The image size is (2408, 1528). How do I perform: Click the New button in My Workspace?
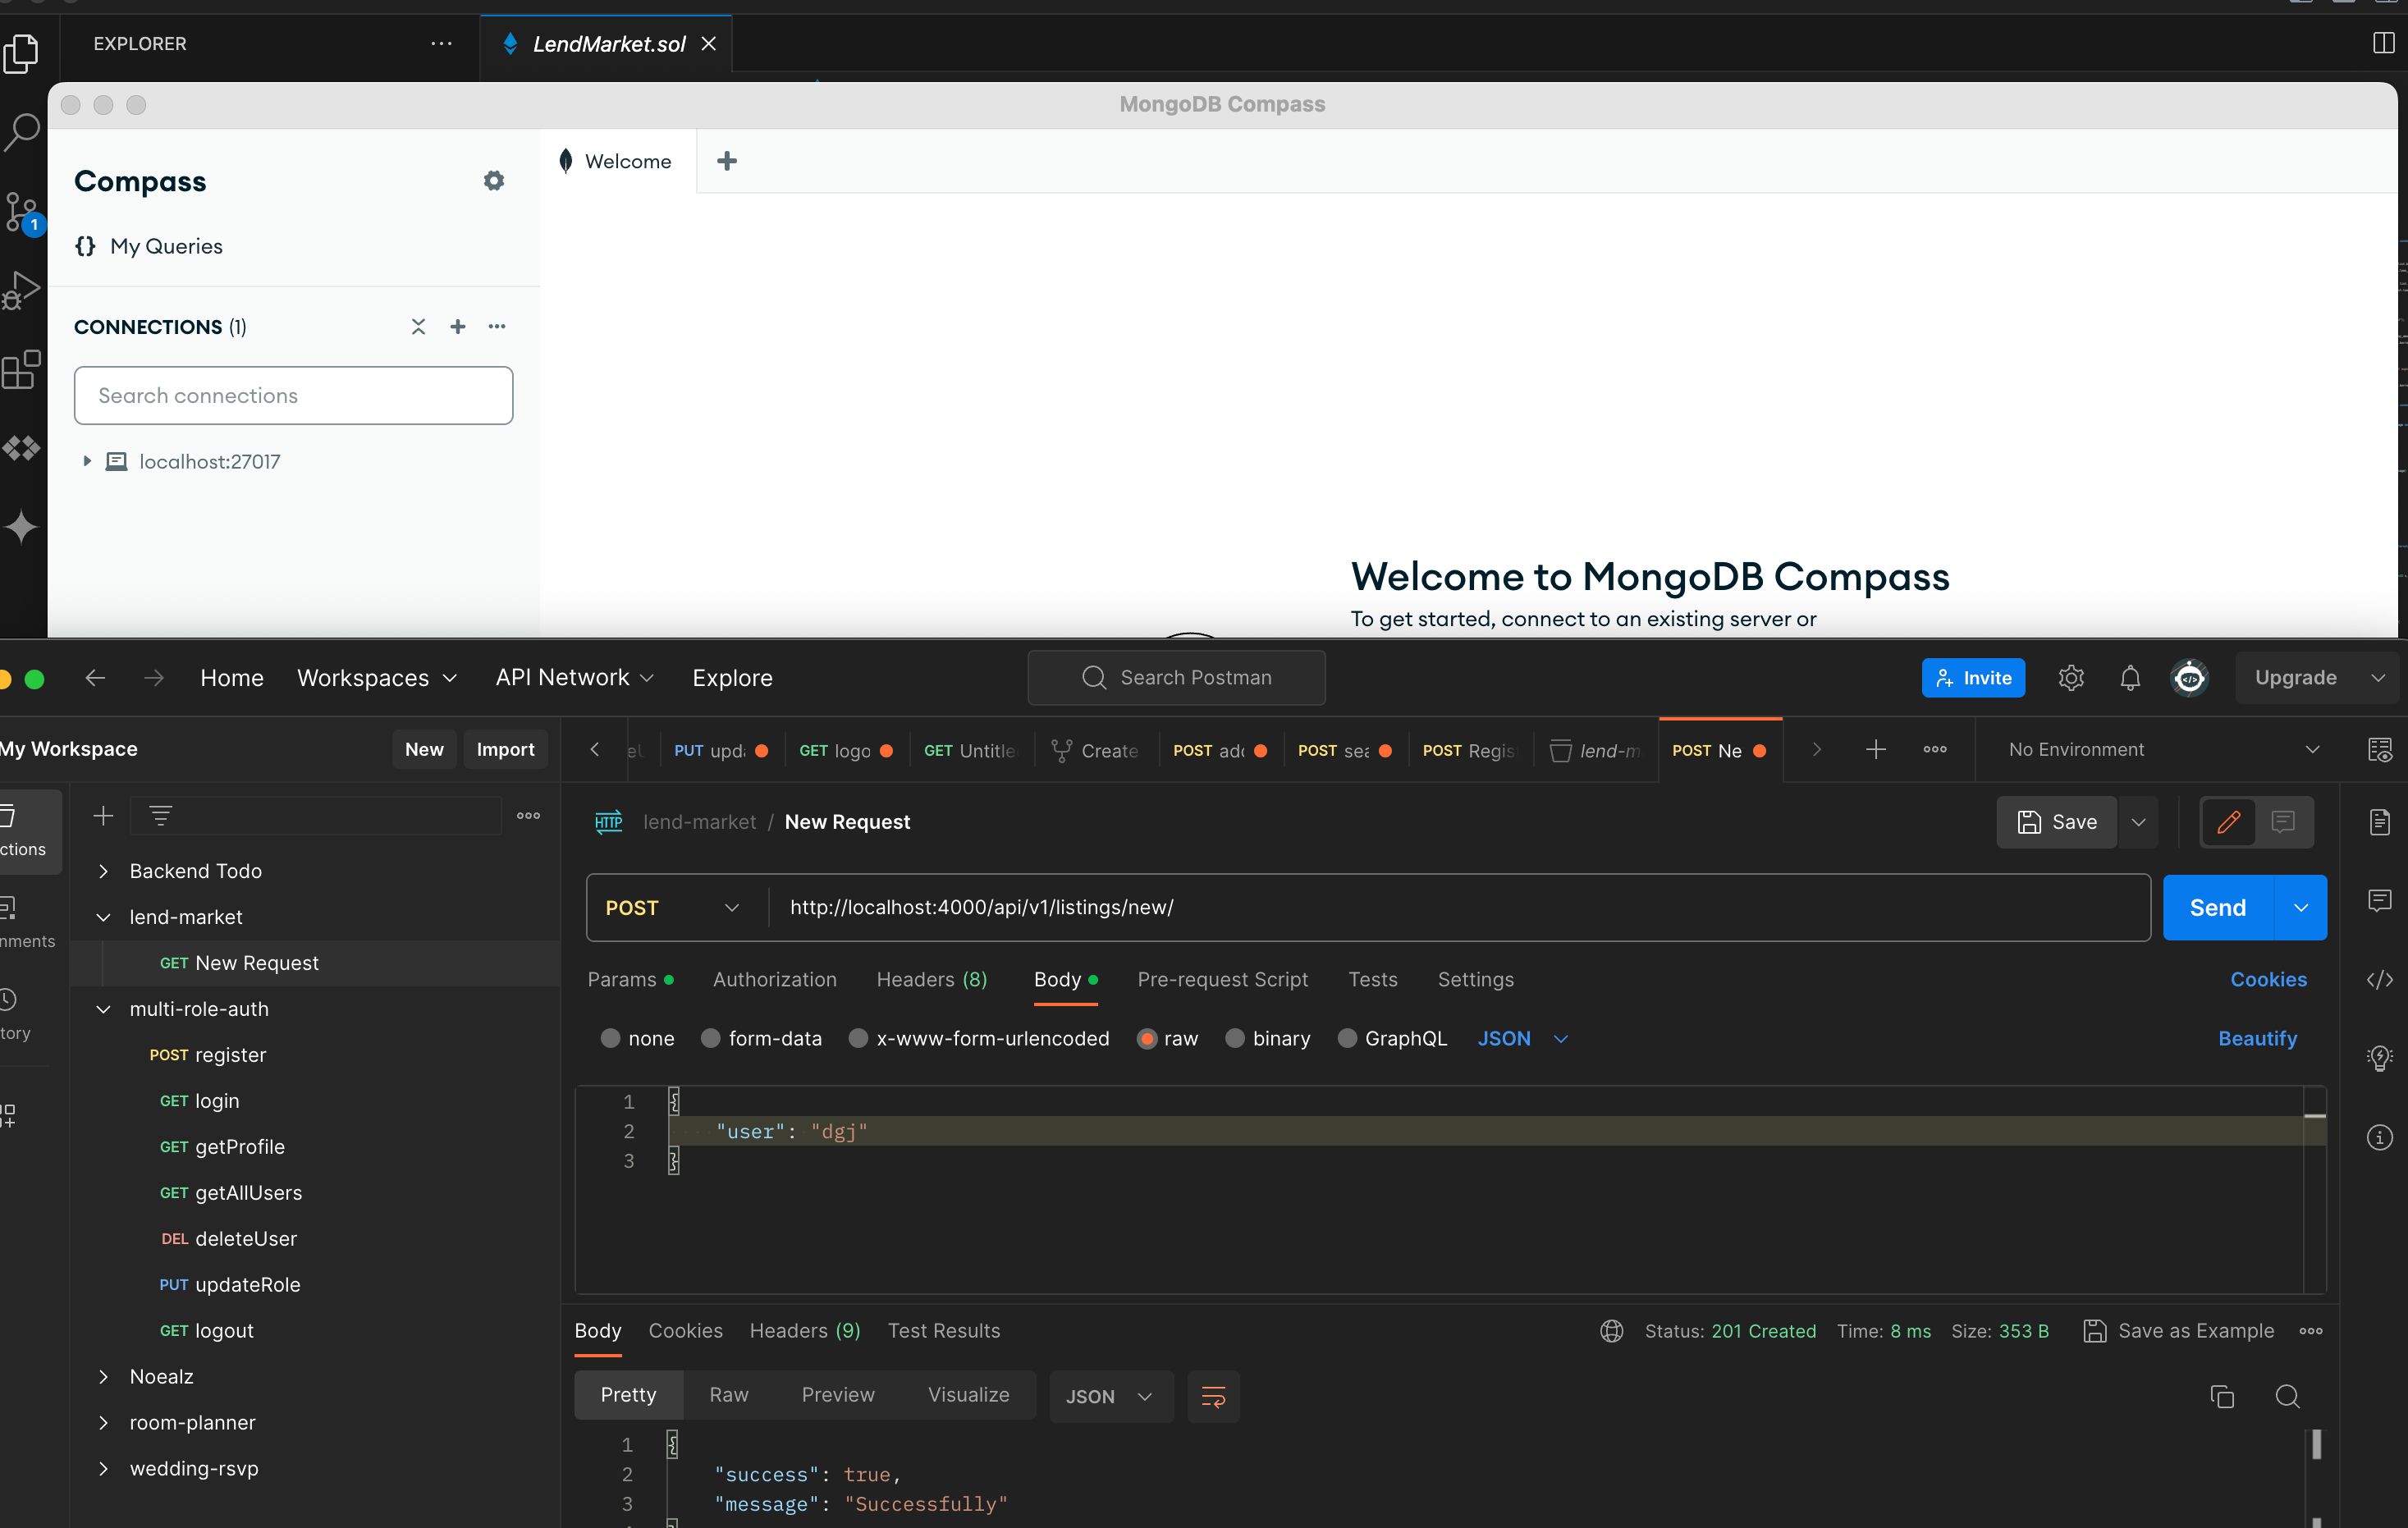(x=424, y=749)
